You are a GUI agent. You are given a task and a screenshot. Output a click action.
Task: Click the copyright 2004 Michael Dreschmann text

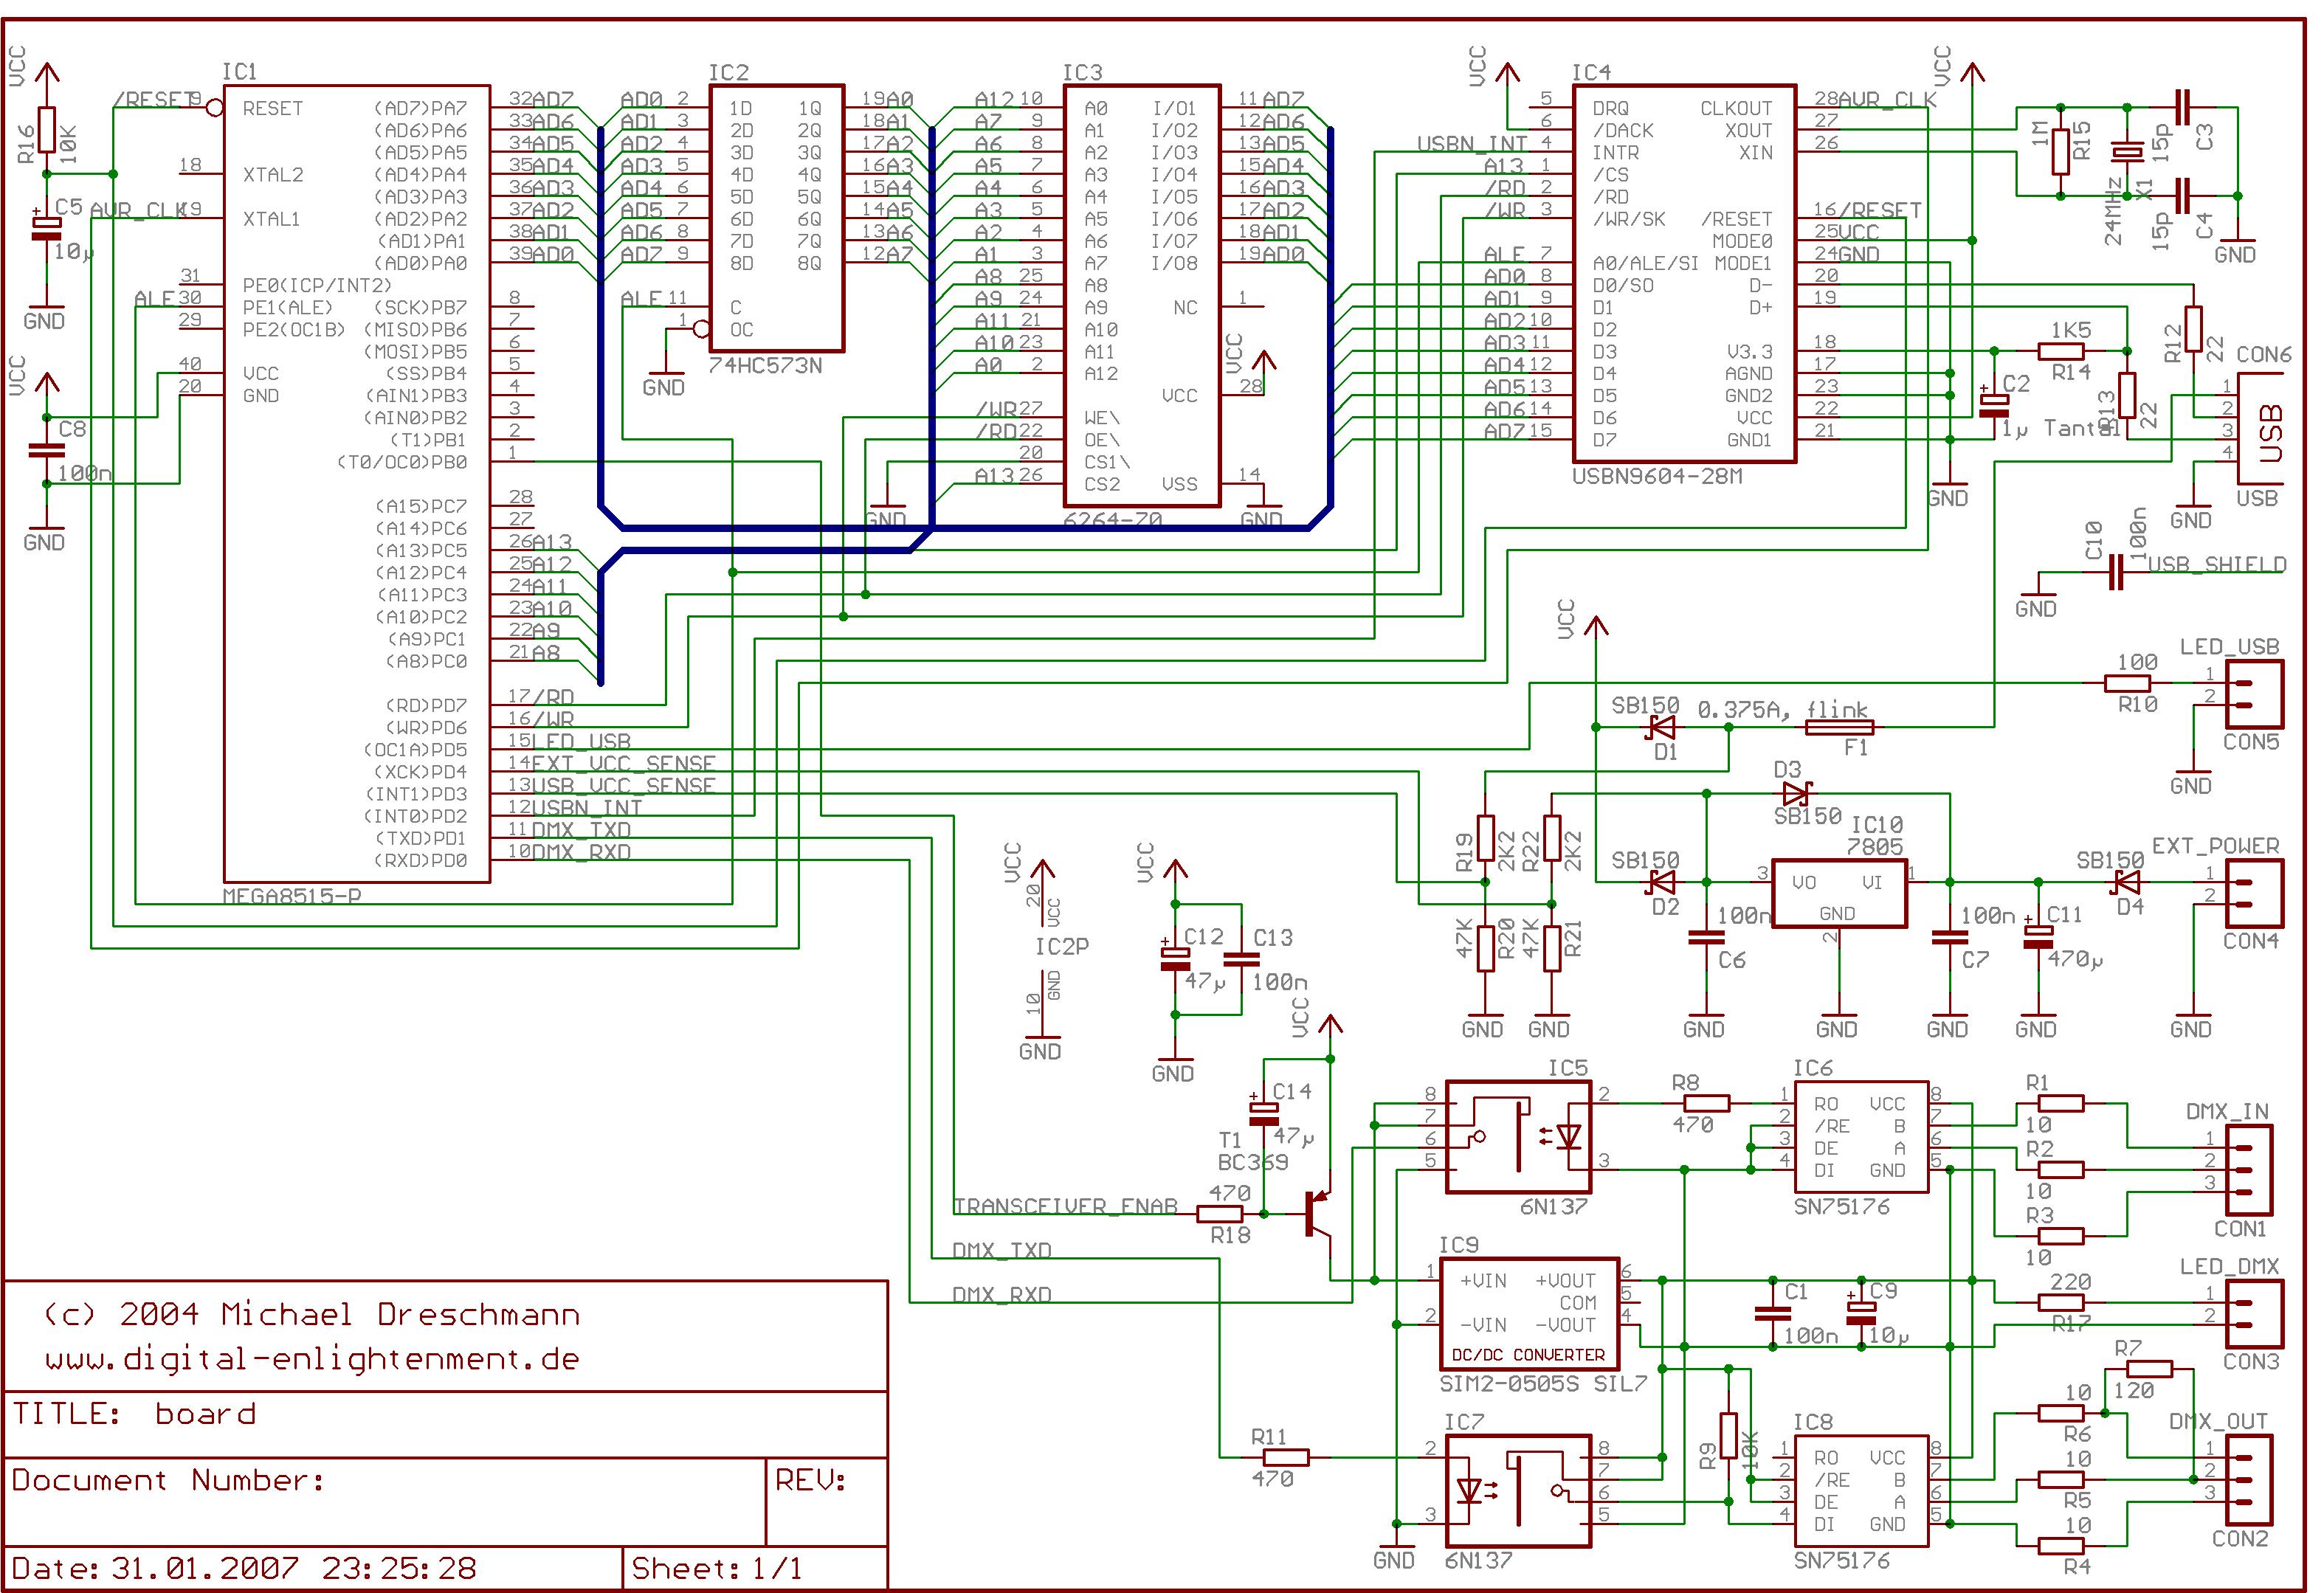click(312, 1314)
